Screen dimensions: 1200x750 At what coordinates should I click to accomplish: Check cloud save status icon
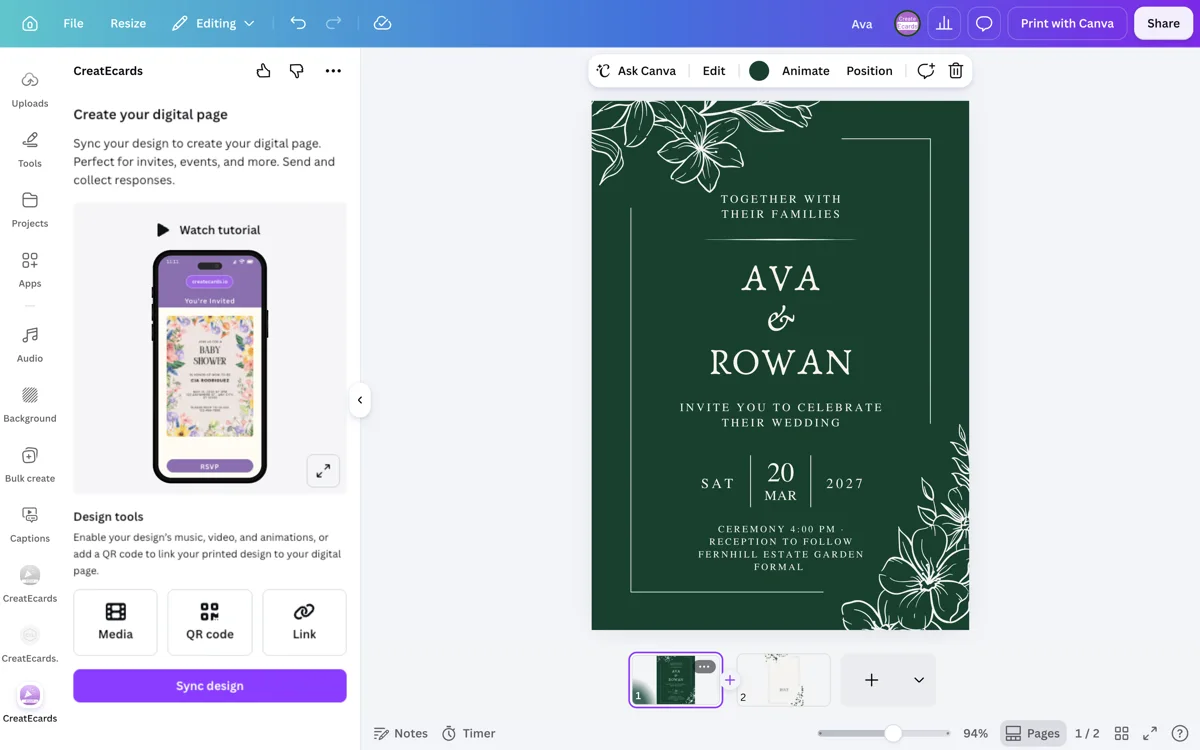pyautogui.click(x=382, y=23)
